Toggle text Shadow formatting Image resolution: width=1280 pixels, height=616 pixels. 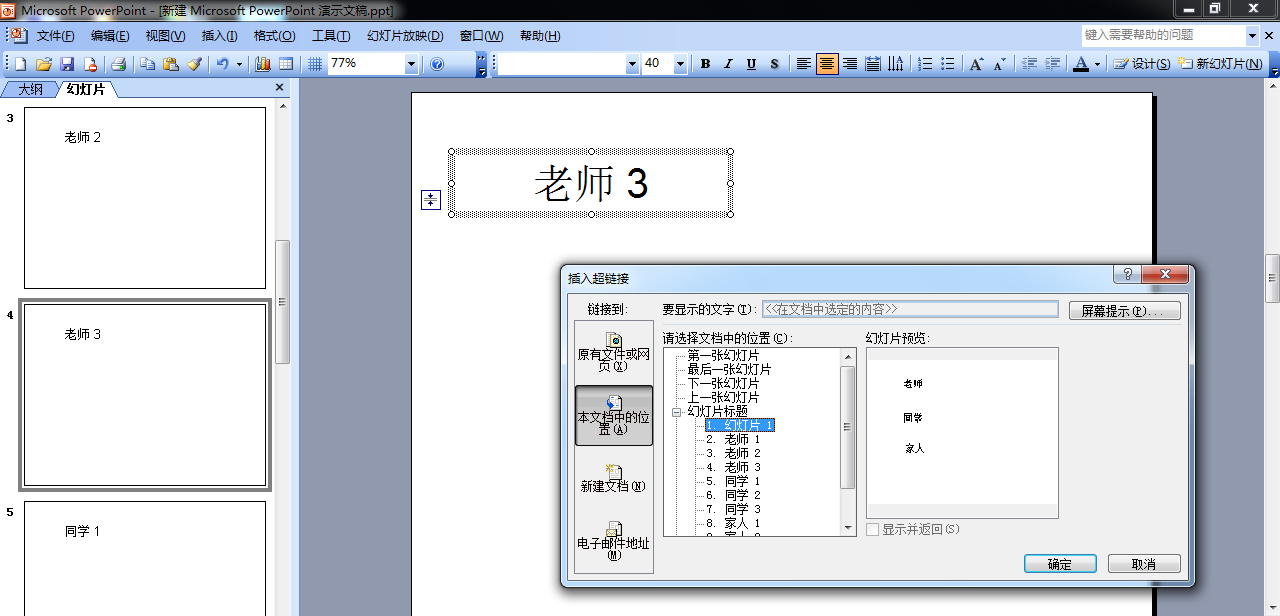pos(775,64)
